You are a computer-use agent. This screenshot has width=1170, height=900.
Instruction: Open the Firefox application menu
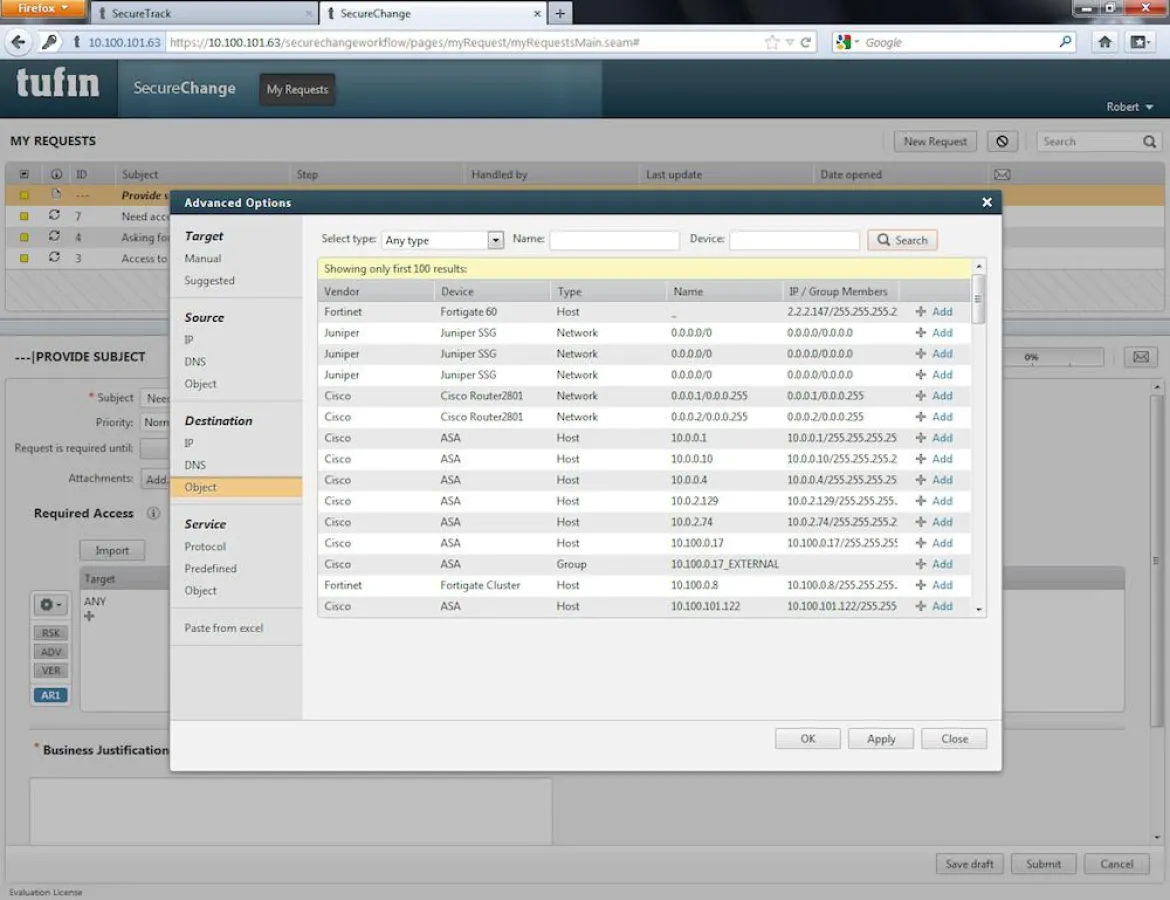pos(44,9)
